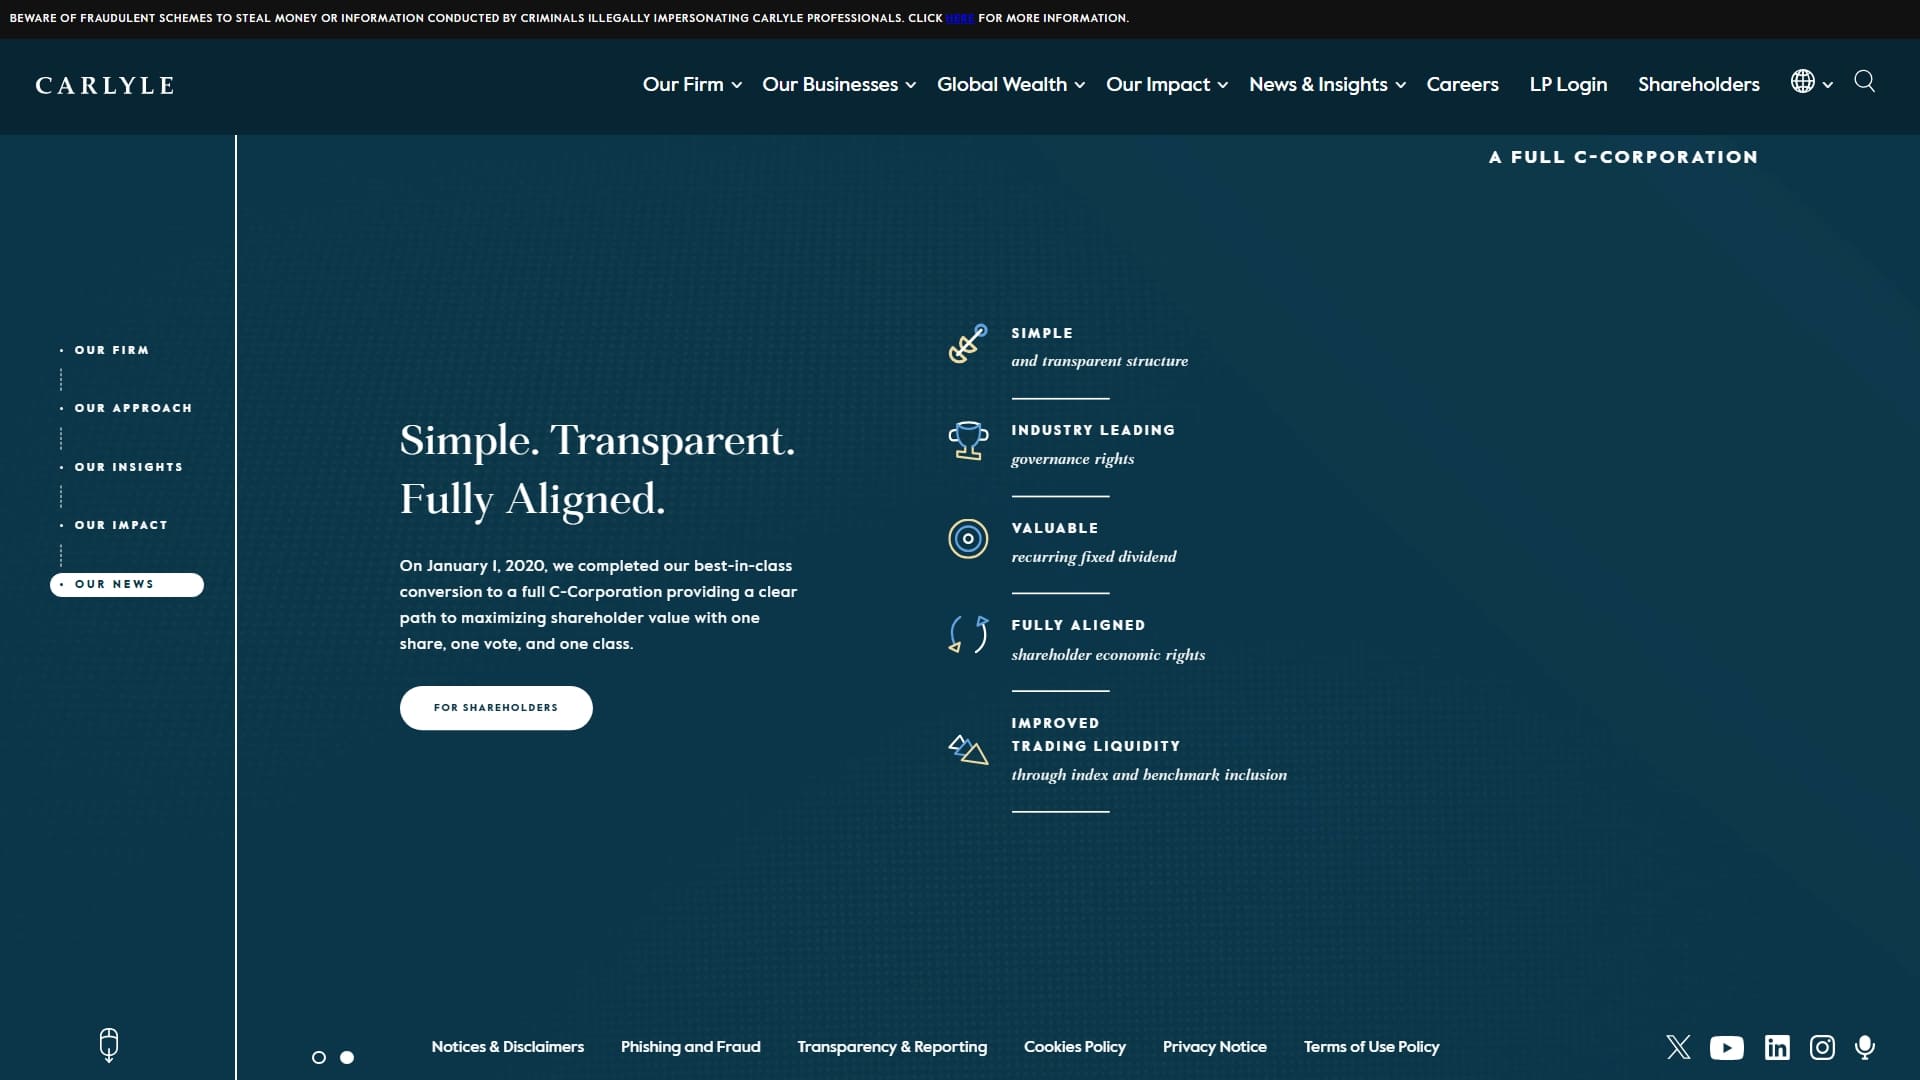Click the podcast microphone icon

click(x=1864, y=1047)
